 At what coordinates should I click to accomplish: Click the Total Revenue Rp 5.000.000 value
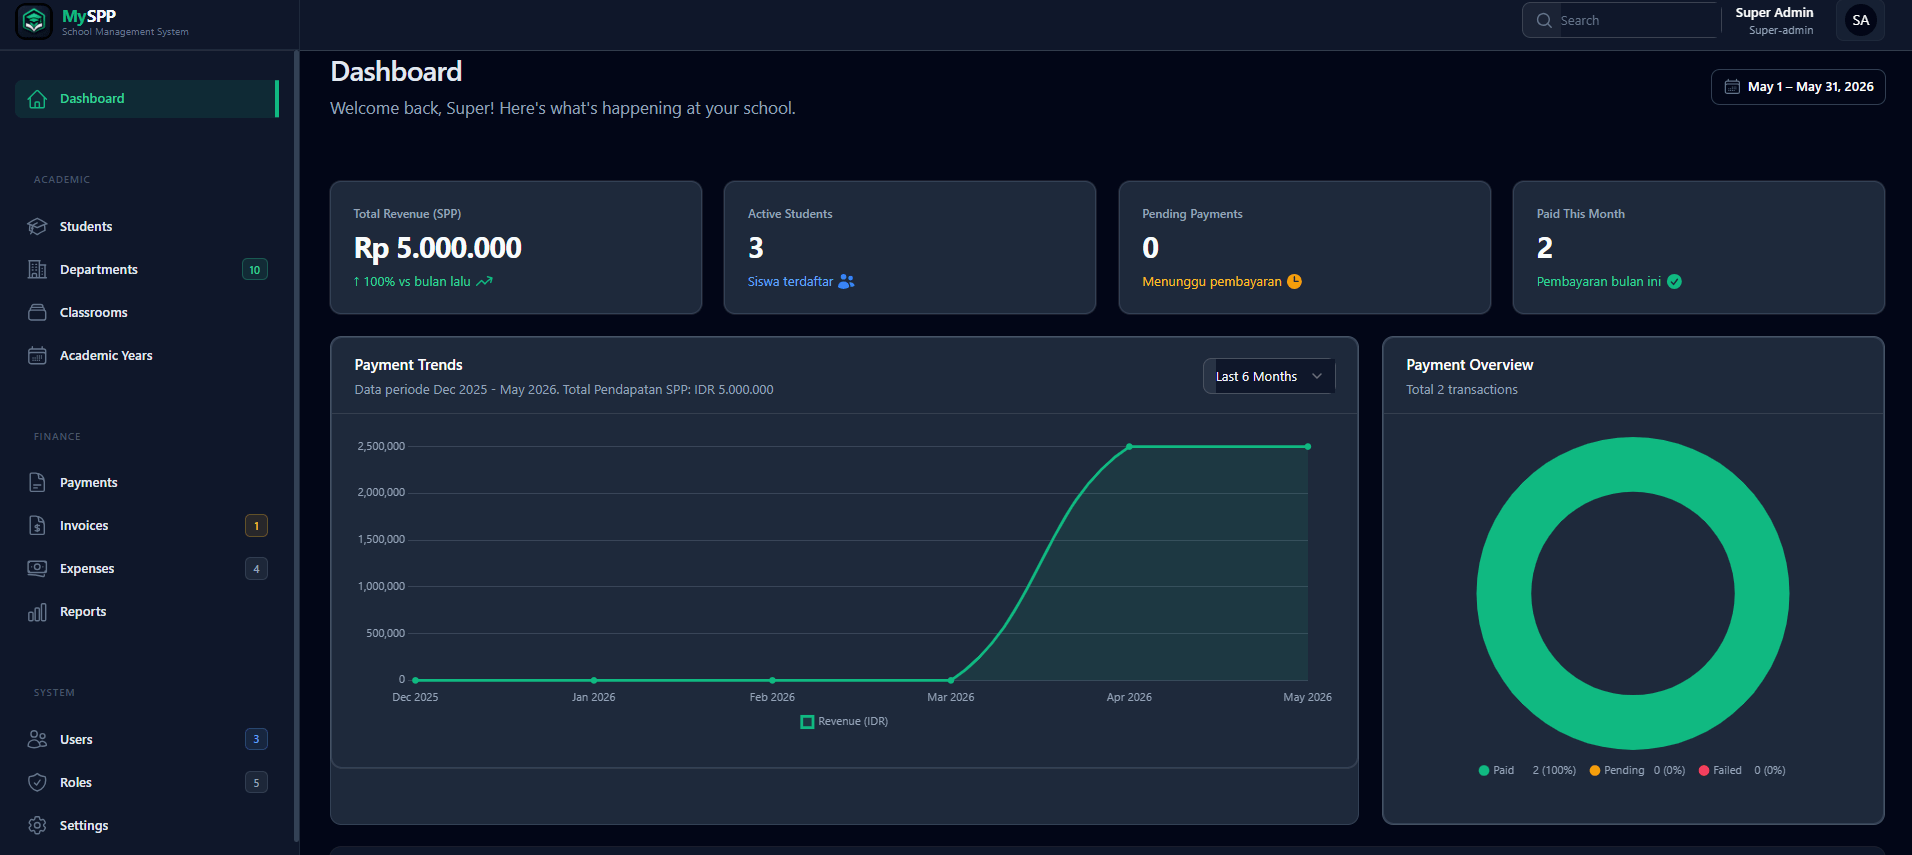(438, 248)
